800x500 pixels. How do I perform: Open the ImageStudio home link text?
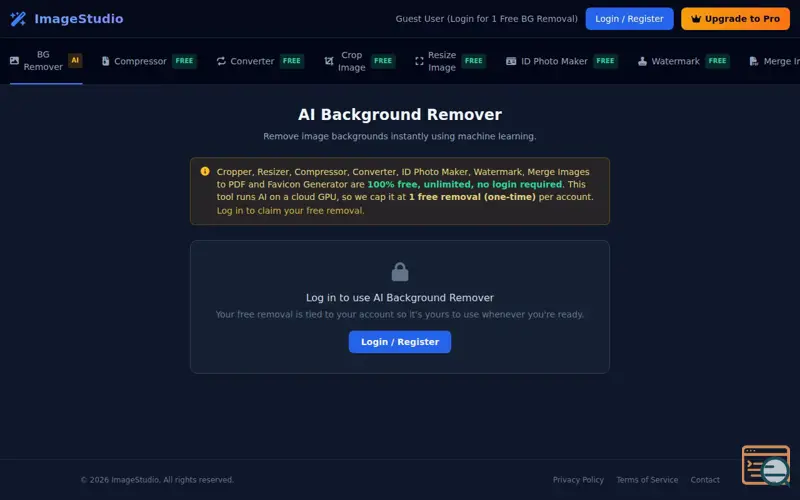point(79,19)
